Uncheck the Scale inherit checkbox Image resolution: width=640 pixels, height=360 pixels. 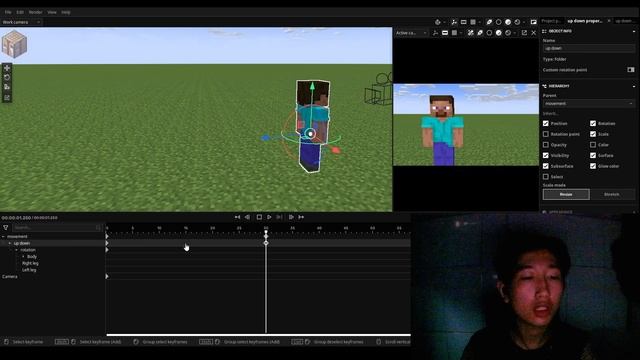tap(593, 134)
